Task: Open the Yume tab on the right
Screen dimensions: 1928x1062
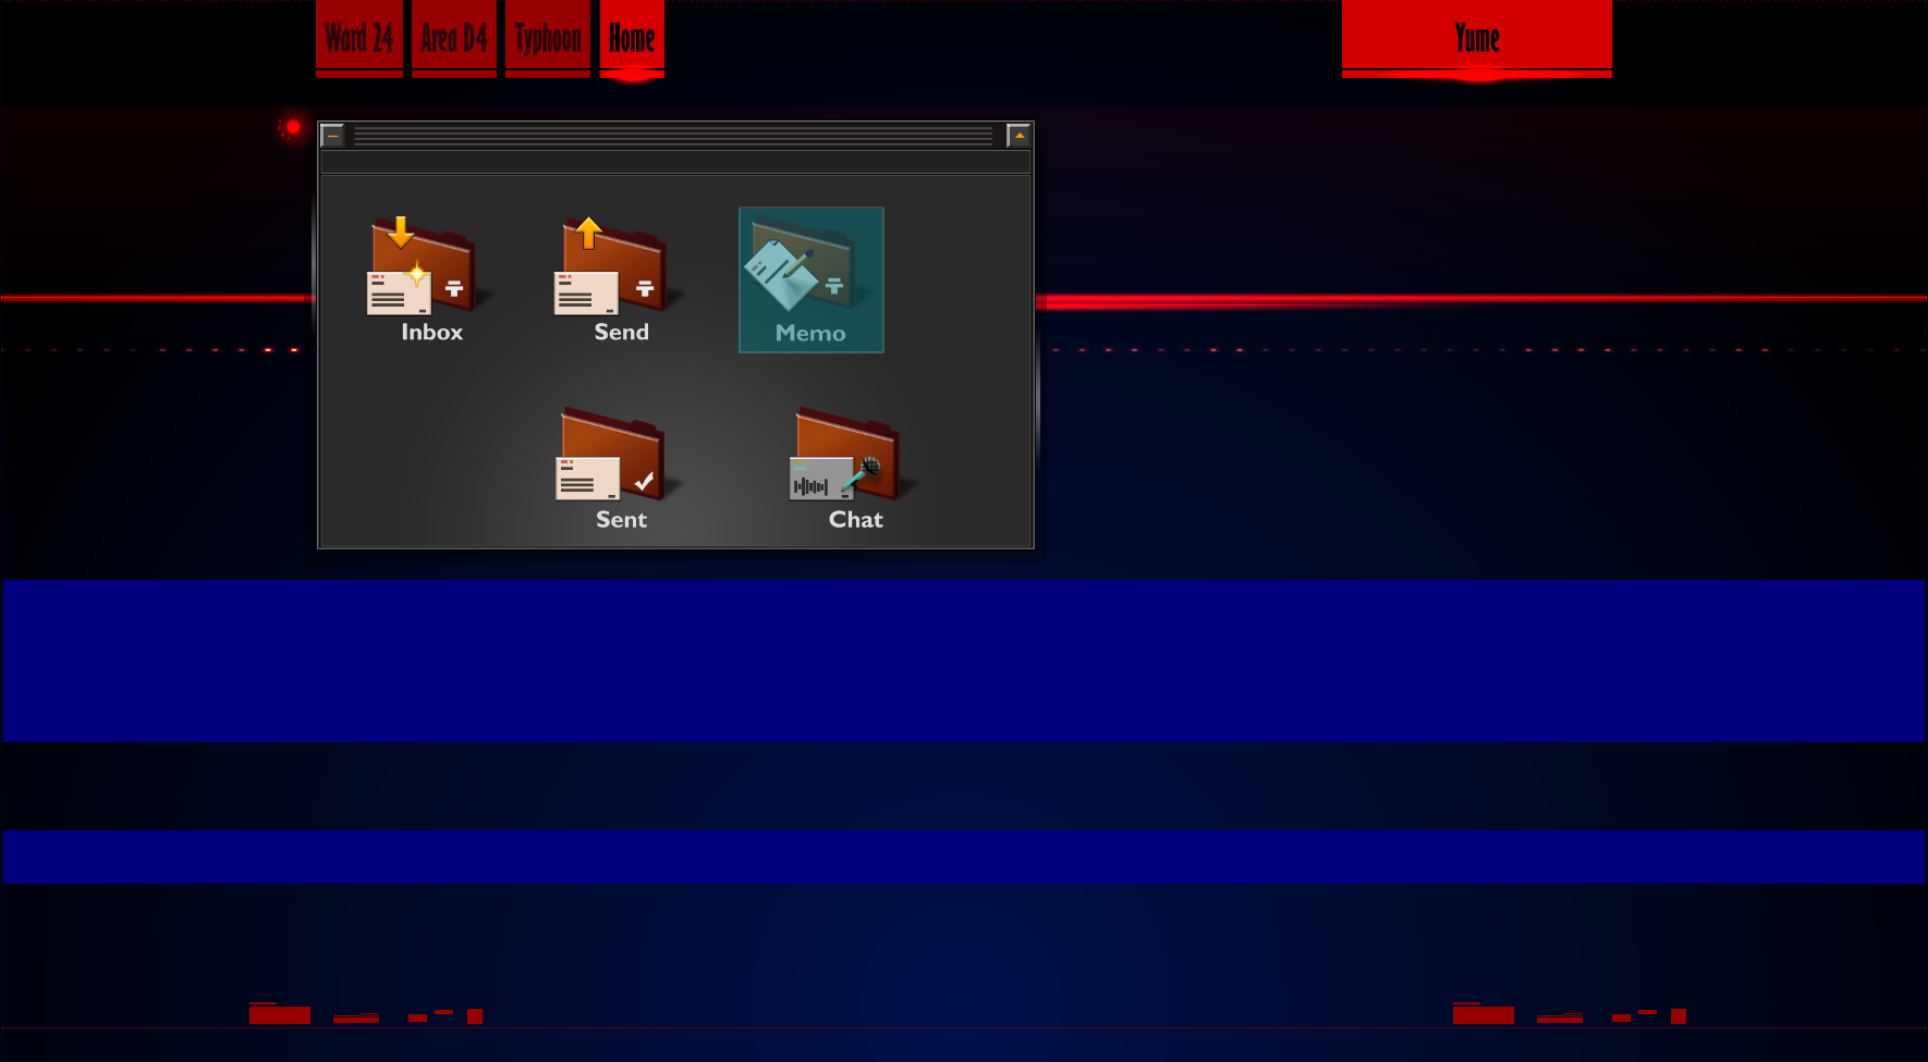Action: pyautogui.click(x=1476, y=38)
